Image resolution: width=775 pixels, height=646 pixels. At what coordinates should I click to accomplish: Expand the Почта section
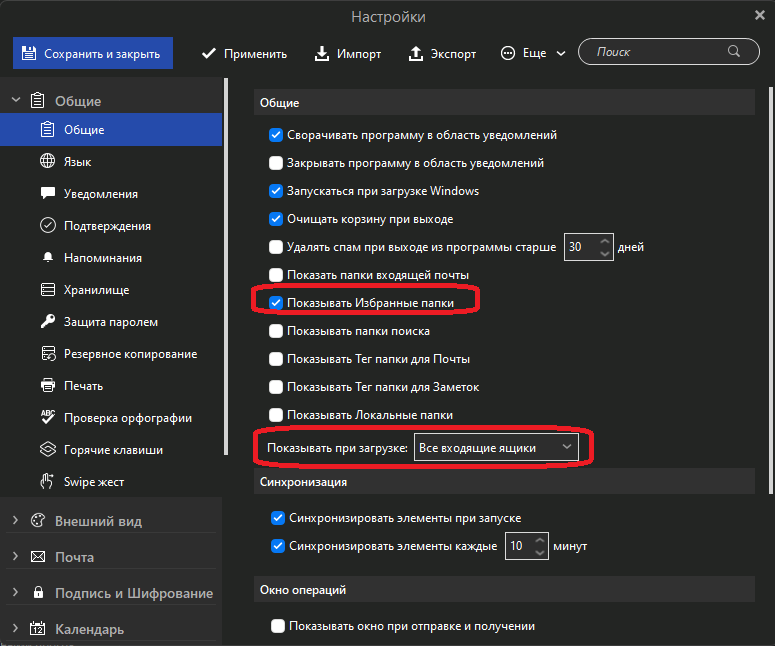(15, 556)
